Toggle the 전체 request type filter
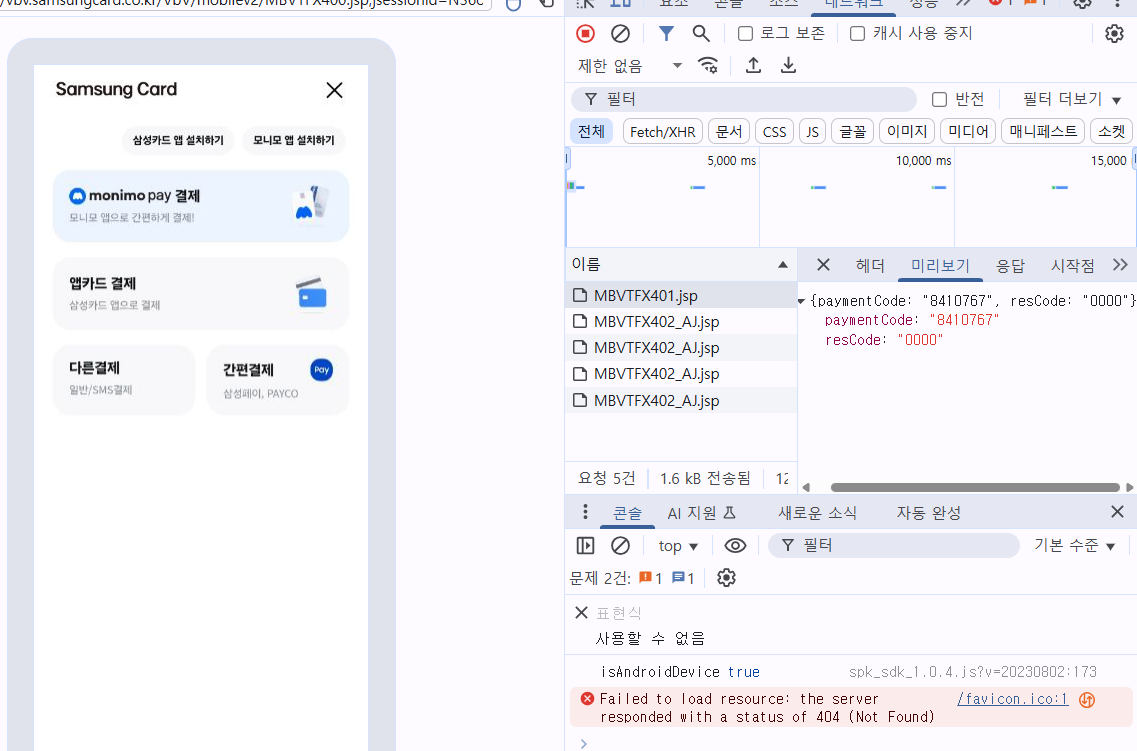This screenshot has width=1137, height=751. pyautogui.click(x=592, y=131)
